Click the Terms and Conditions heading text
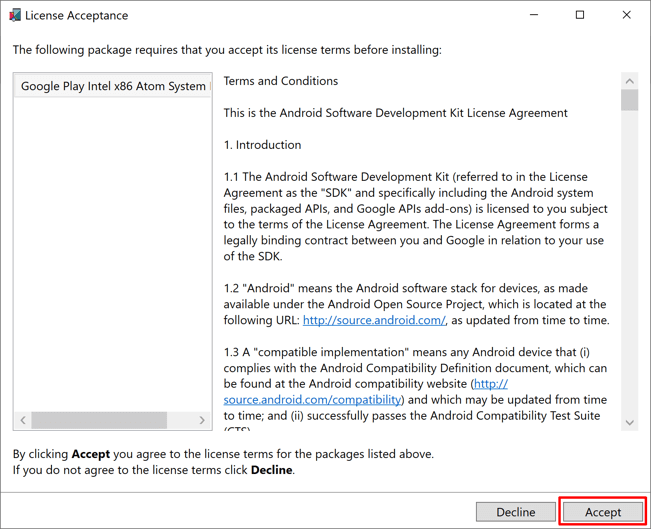The image size is (651, 529). pos(280,81)
